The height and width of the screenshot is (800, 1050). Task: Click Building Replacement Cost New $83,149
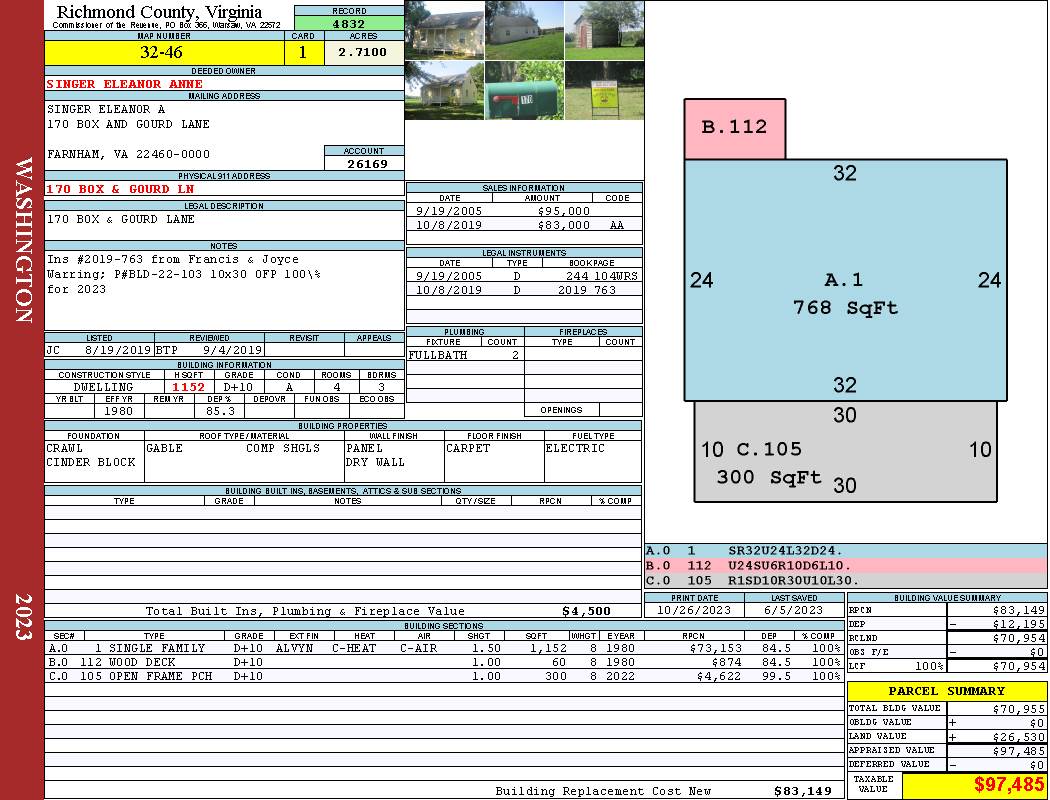pos(802,791)
